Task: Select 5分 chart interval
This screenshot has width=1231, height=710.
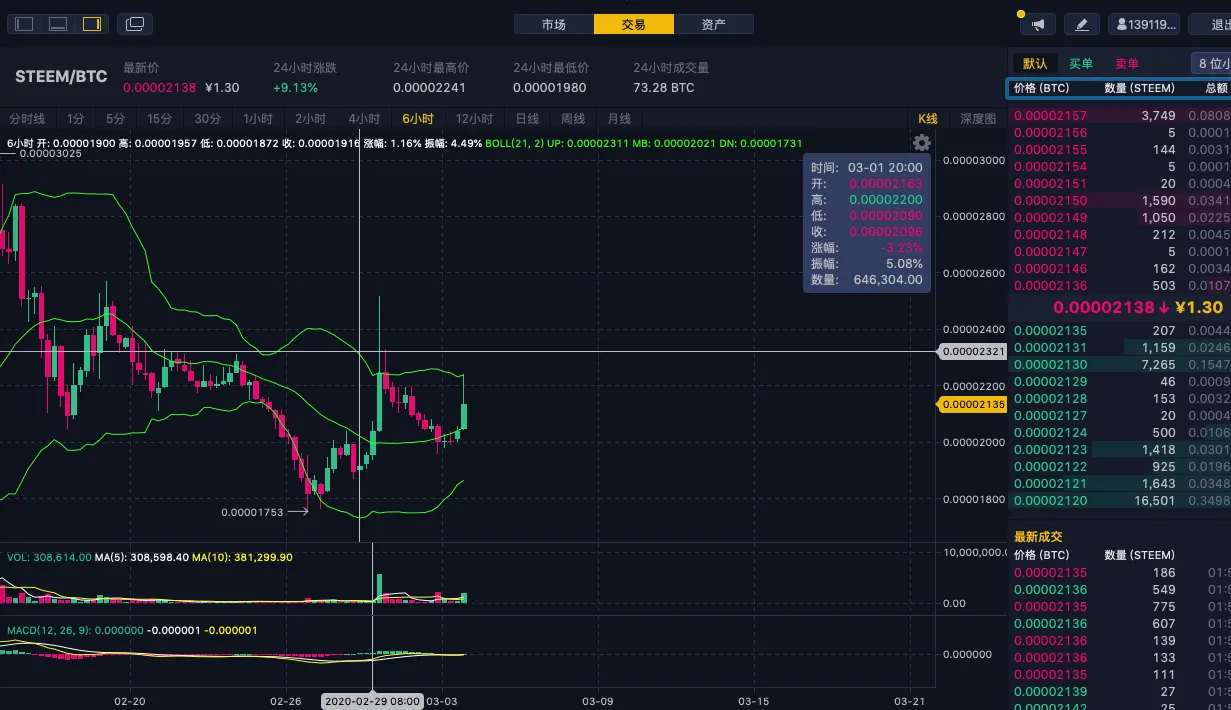Action: (x=115, y=119)
